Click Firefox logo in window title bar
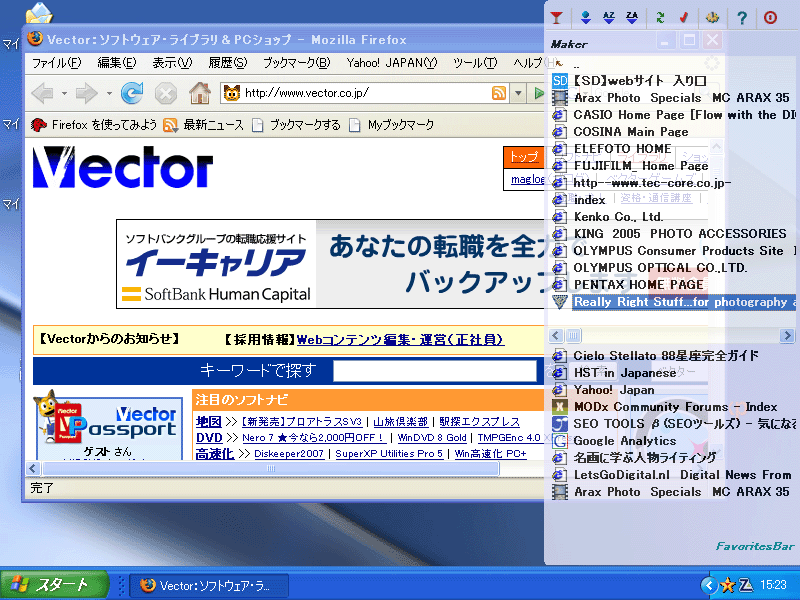The width and height of the screenshot is (800, 600). tap(35, 39)
